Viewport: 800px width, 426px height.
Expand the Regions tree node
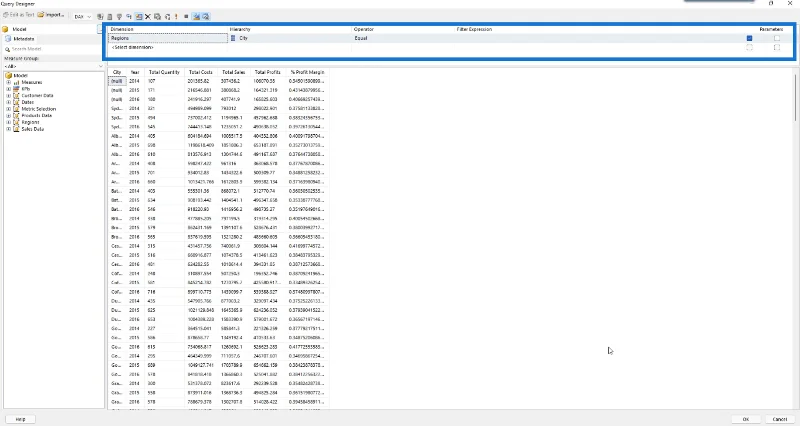tap(8, 122)
